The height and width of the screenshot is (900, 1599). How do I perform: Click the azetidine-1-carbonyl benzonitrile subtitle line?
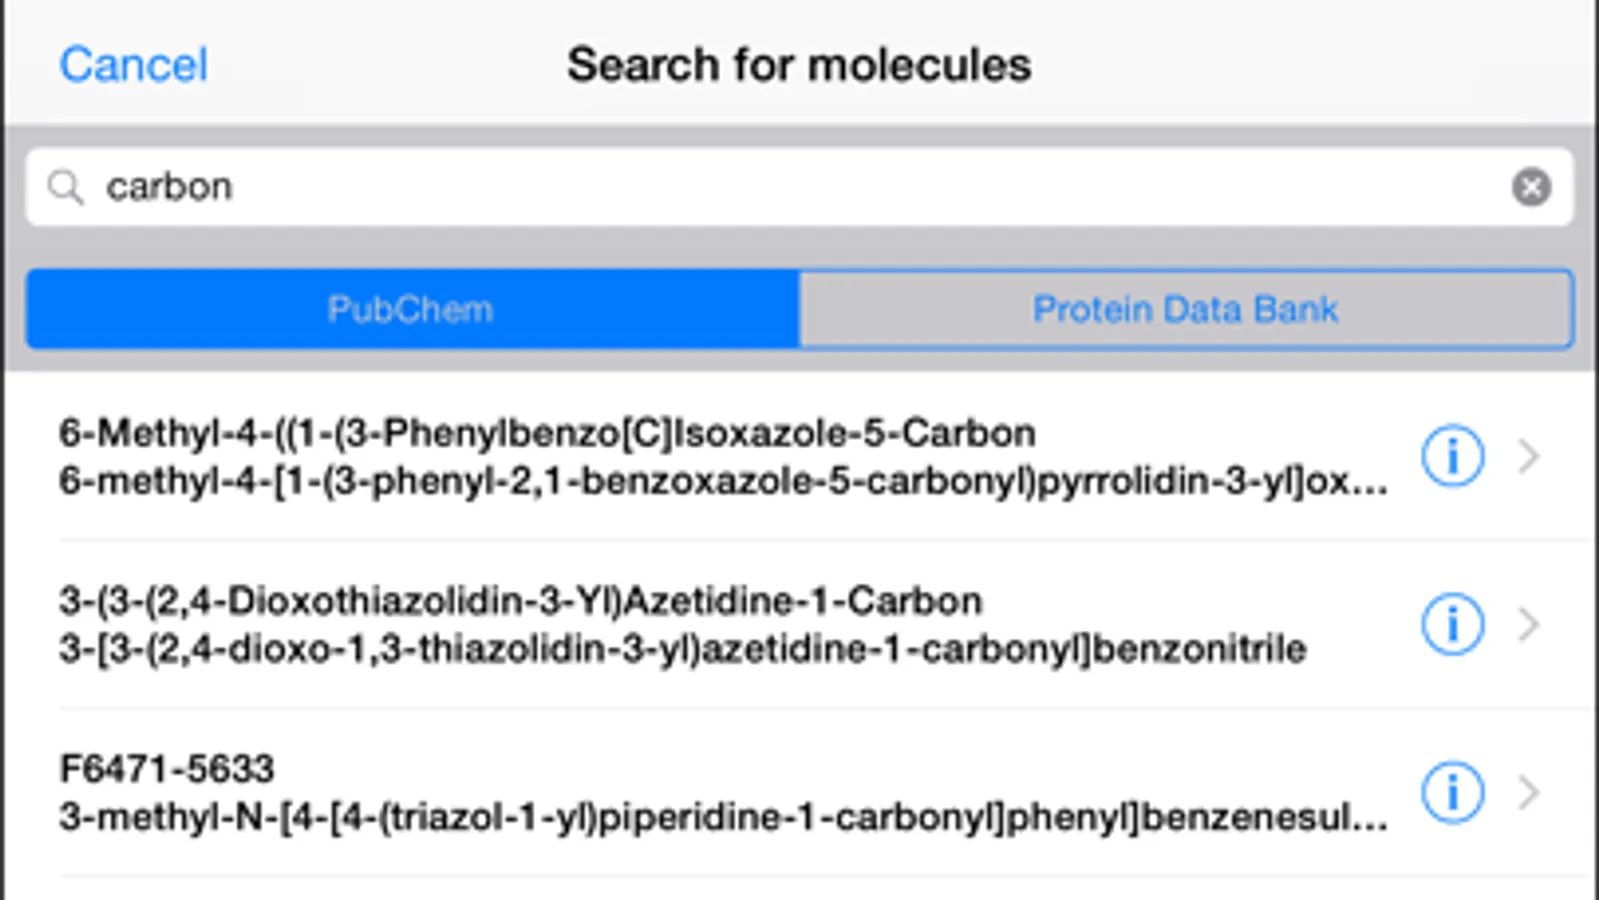pos(682,650)
